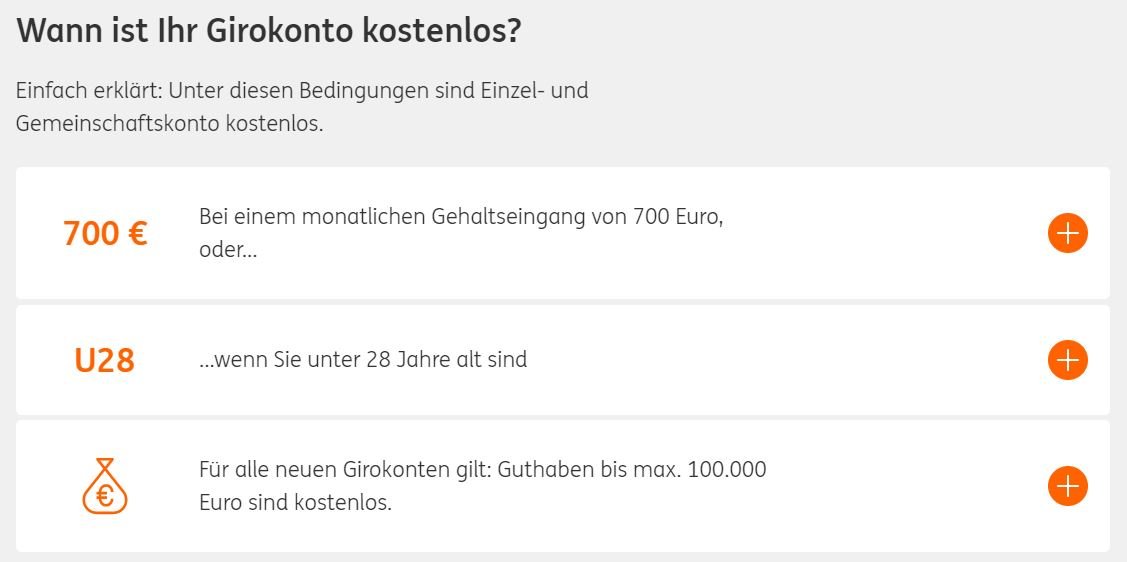Viewport: 1127px width, 562px height.
Task: Expand the 700 € Gehaltseingang card plus icon
Action: (1067, 233)
